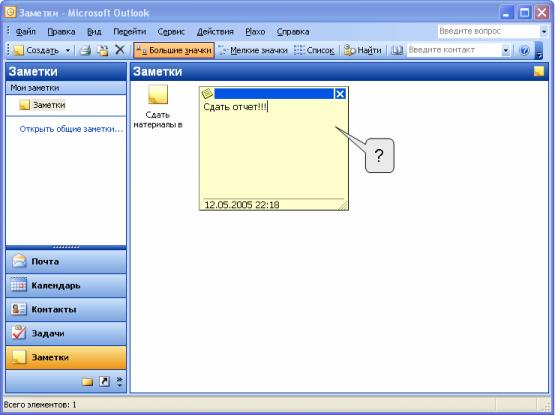The width and height of the screenshot is (555, 415).
Task: Open the Plaxo menu
Action: coord(255,32)
